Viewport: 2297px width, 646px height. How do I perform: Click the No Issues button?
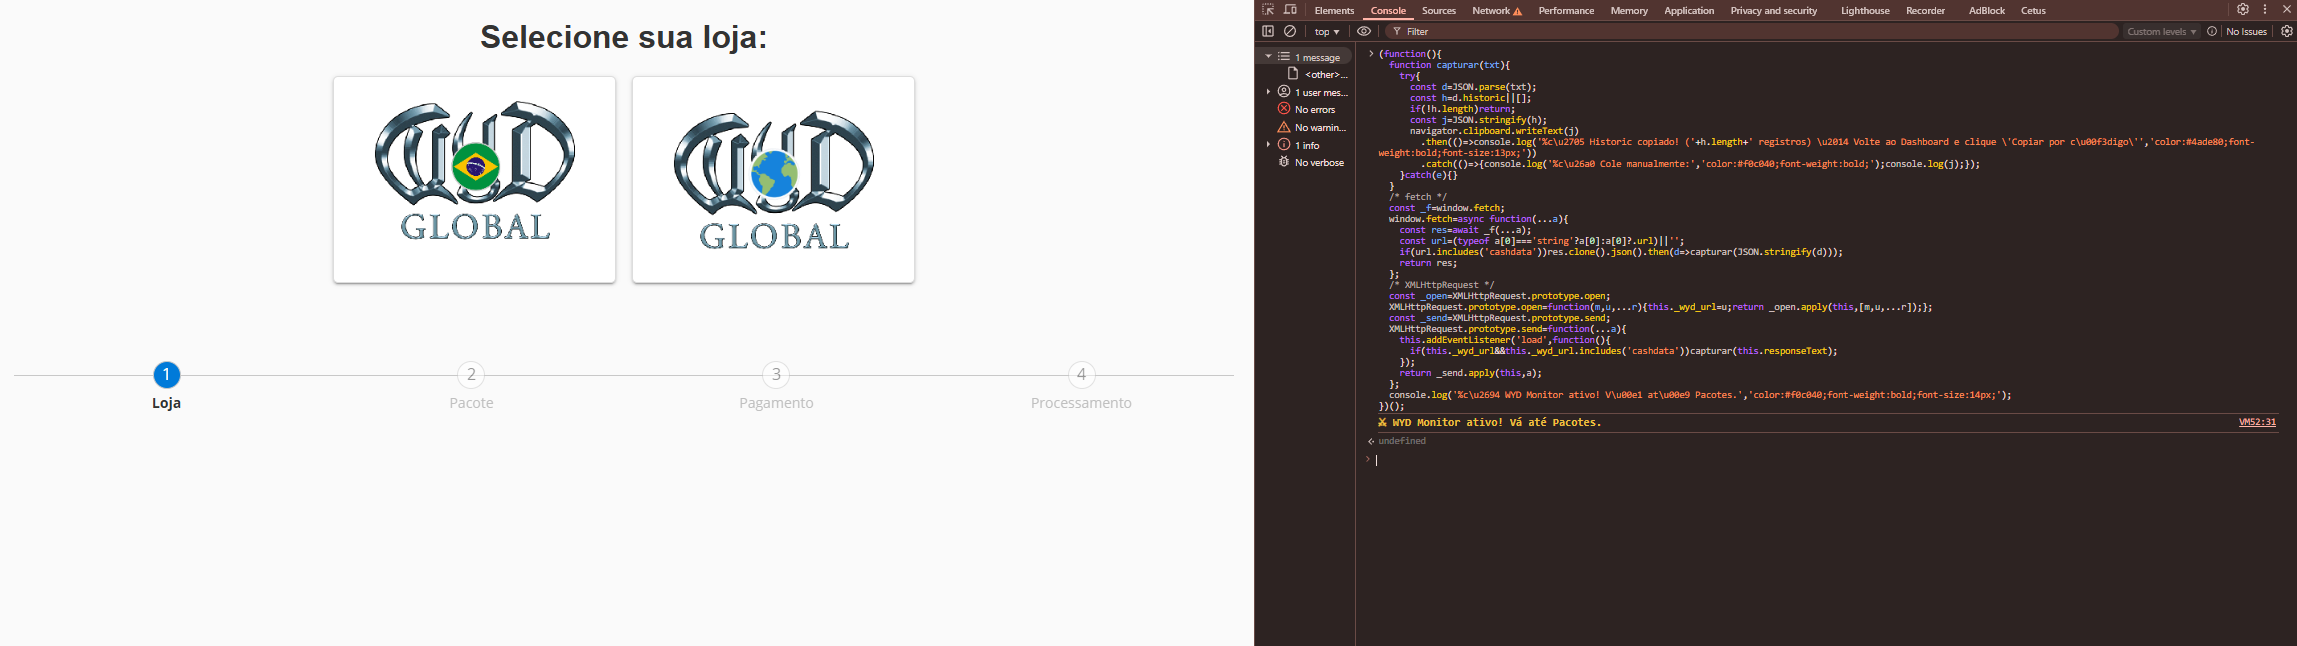[x=2239, y=32]
